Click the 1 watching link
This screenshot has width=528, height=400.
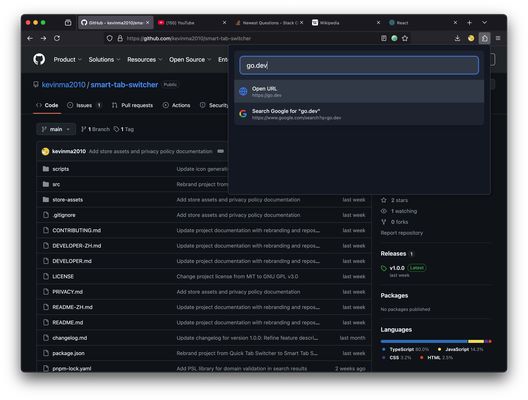click(x=399, y=211)
